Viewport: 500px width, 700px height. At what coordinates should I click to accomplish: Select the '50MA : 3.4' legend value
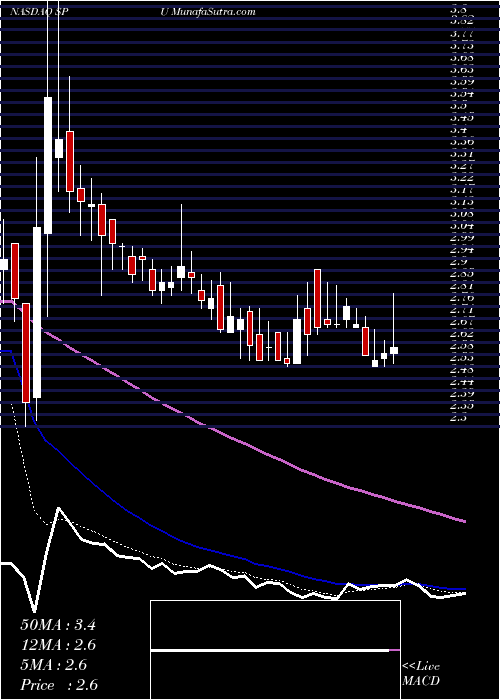58,625
